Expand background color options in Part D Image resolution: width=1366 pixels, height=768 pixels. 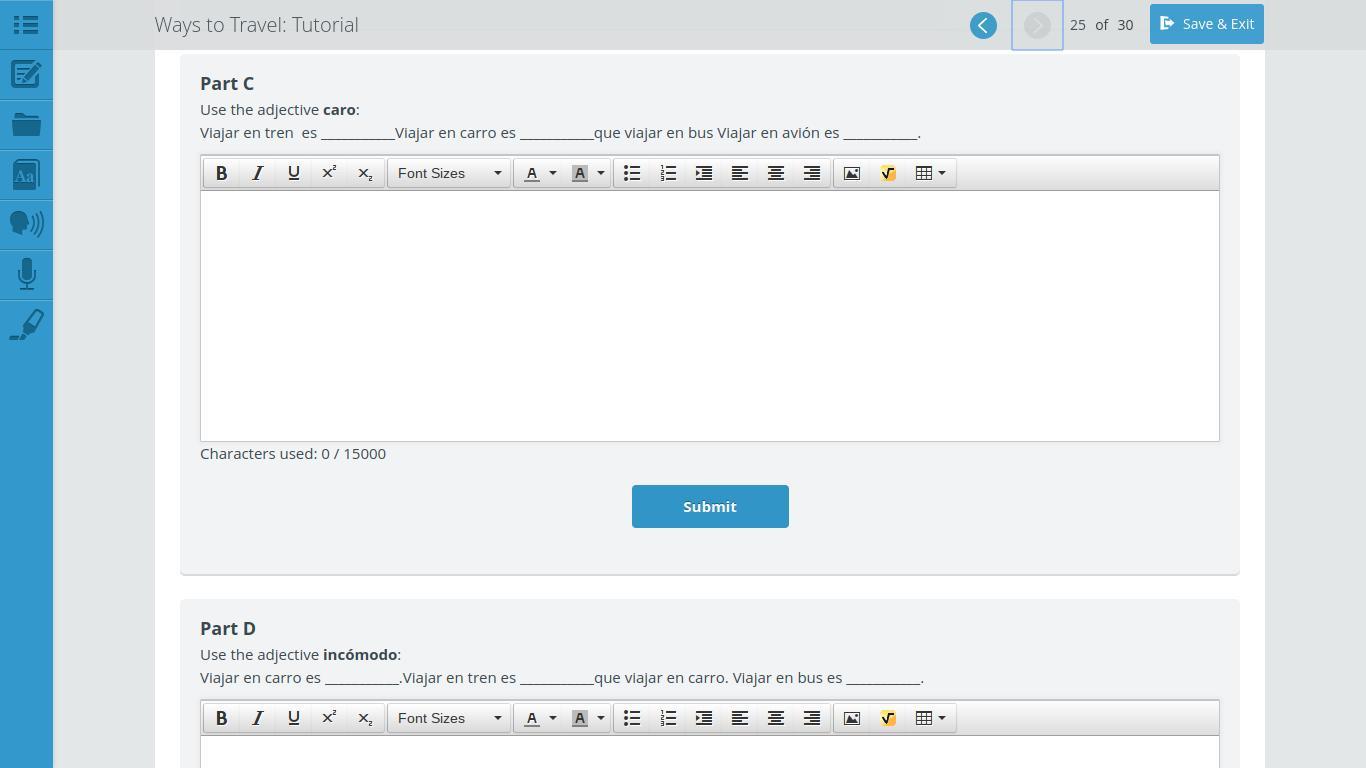[x=601, y=718]
